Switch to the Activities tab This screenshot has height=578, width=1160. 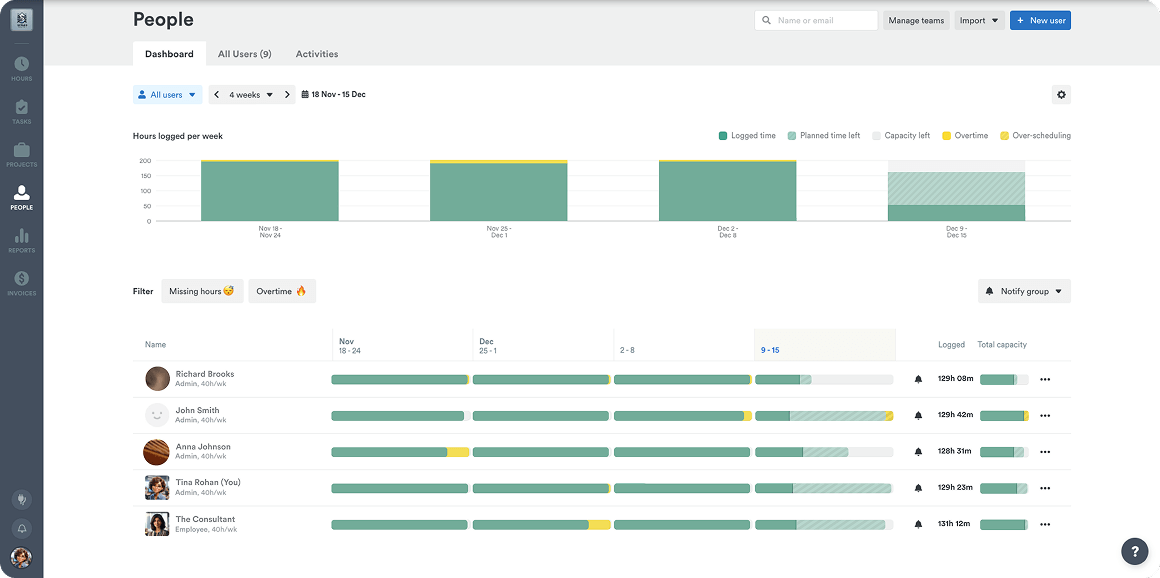click(317, 54)
